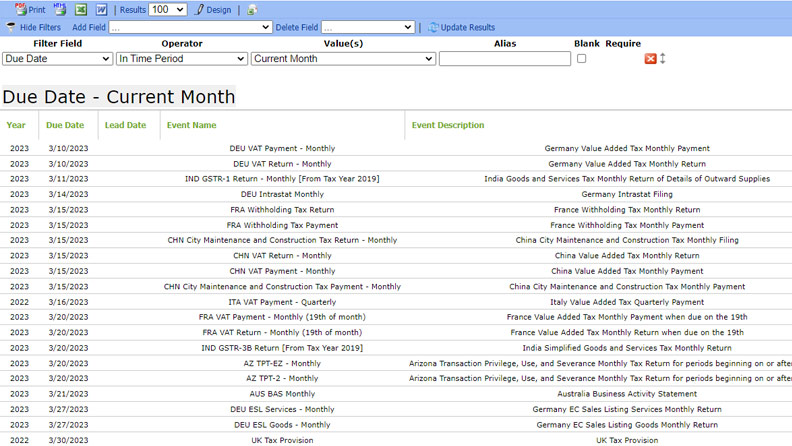Export results to Excel
792x446 pixels.
pyautogui.click(x=81, y=9)
